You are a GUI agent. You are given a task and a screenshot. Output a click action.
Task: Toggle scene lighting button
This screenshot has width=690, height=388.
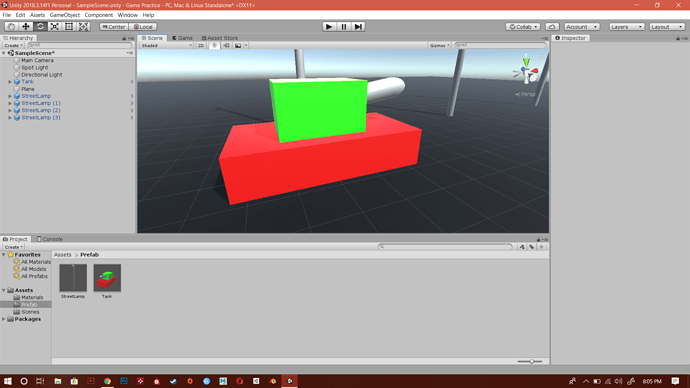[x=214, y=45]
